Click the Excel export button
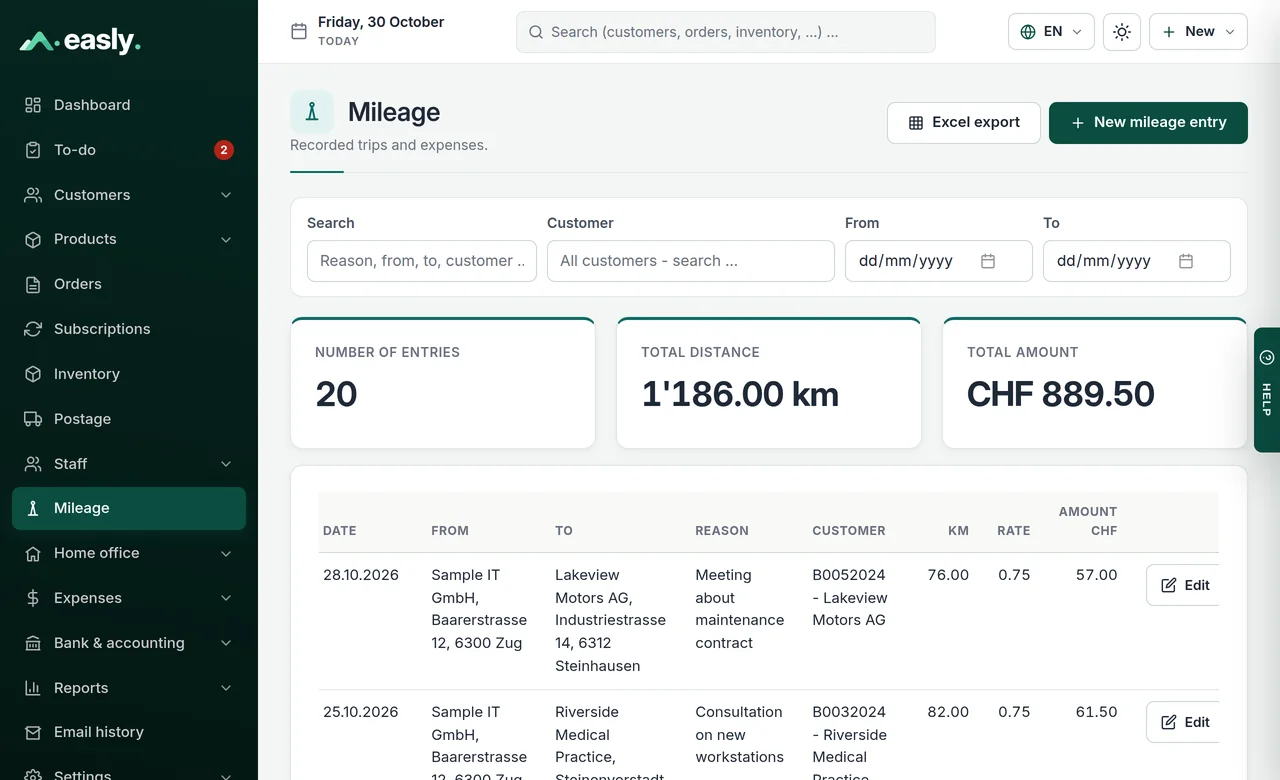The image size is (1280, 780). click(x=964, y=123)
